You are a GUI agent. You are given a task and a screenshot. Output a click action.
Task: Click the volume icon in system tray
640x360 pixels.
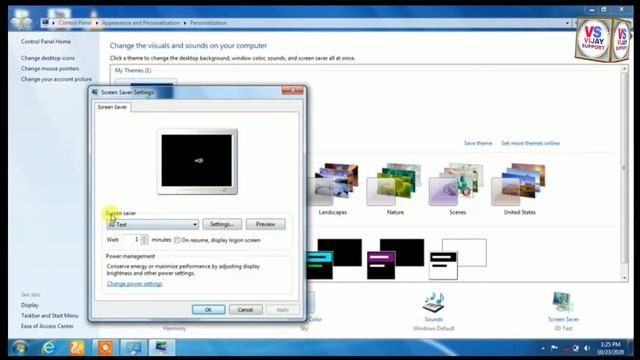(587, 348)
